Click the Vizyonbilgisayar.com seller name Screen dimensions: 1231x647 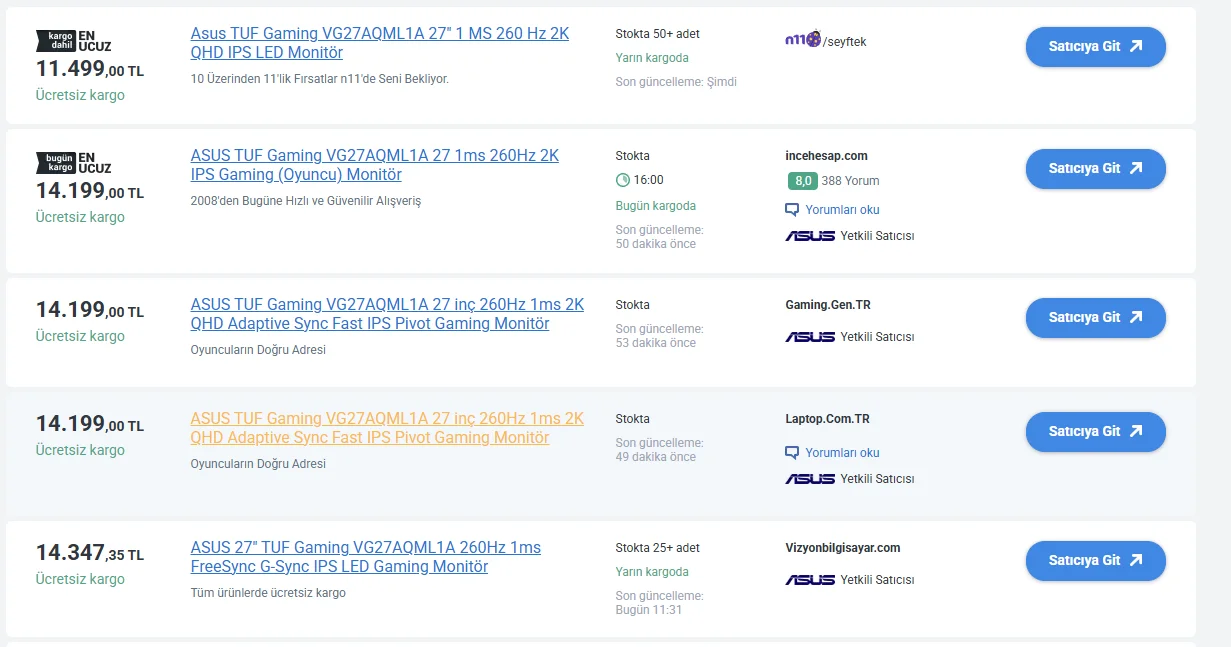pyautogui.click(x=843, y=548)
